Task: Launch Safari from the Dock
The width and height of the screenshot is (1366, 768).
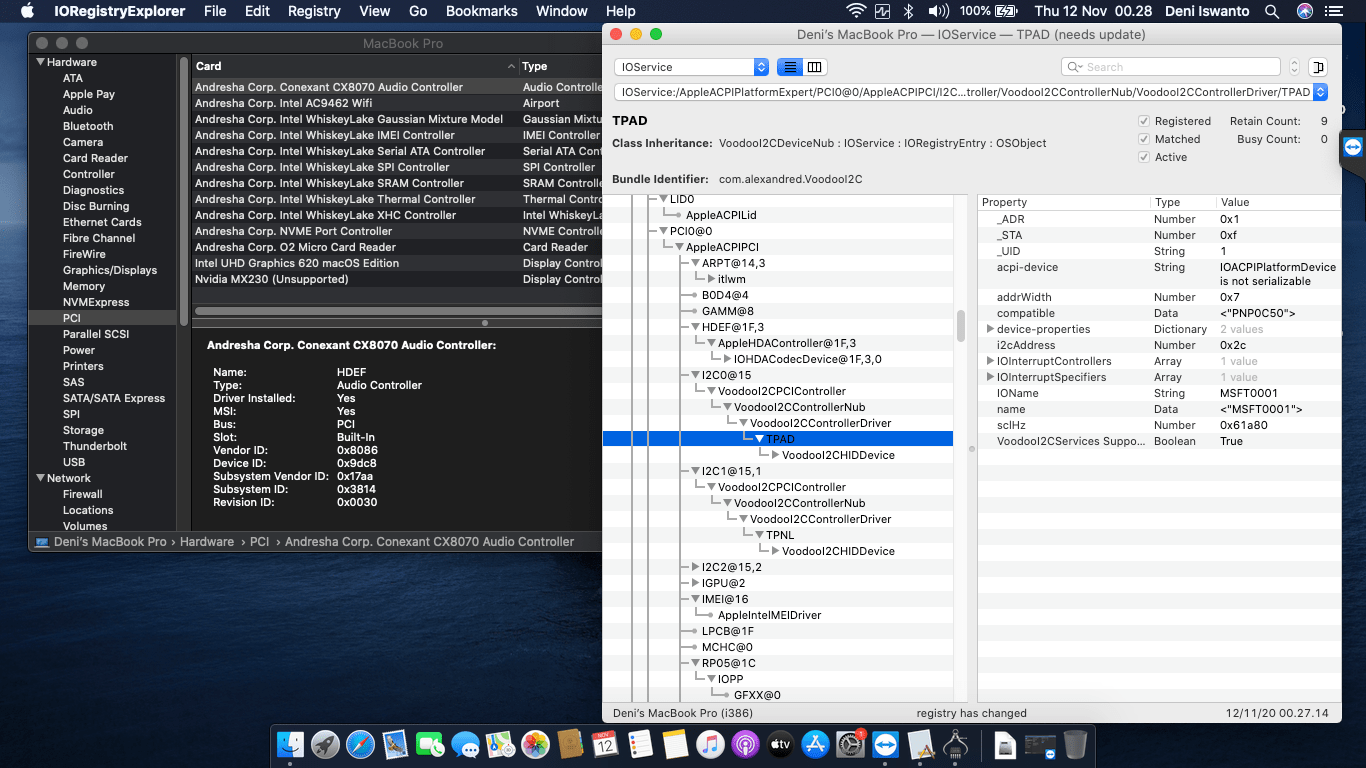Action: click(x=360, y=744)
